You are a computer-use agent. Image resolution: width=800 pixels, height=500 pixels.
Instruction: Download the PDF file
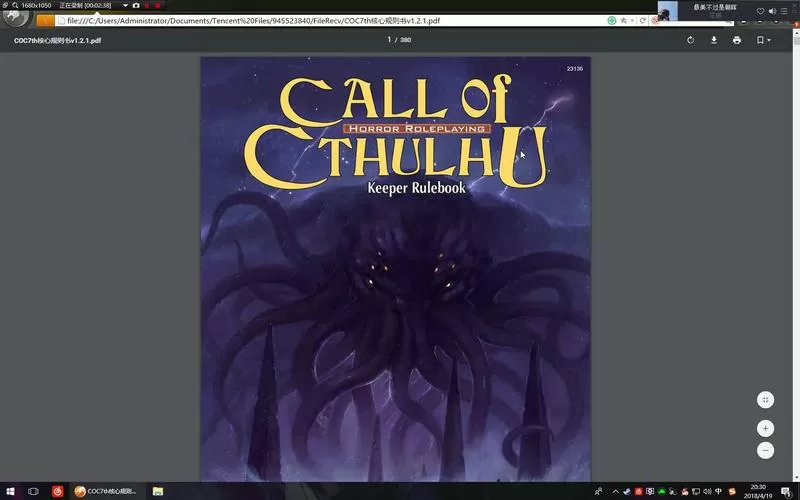click(714, 40)
